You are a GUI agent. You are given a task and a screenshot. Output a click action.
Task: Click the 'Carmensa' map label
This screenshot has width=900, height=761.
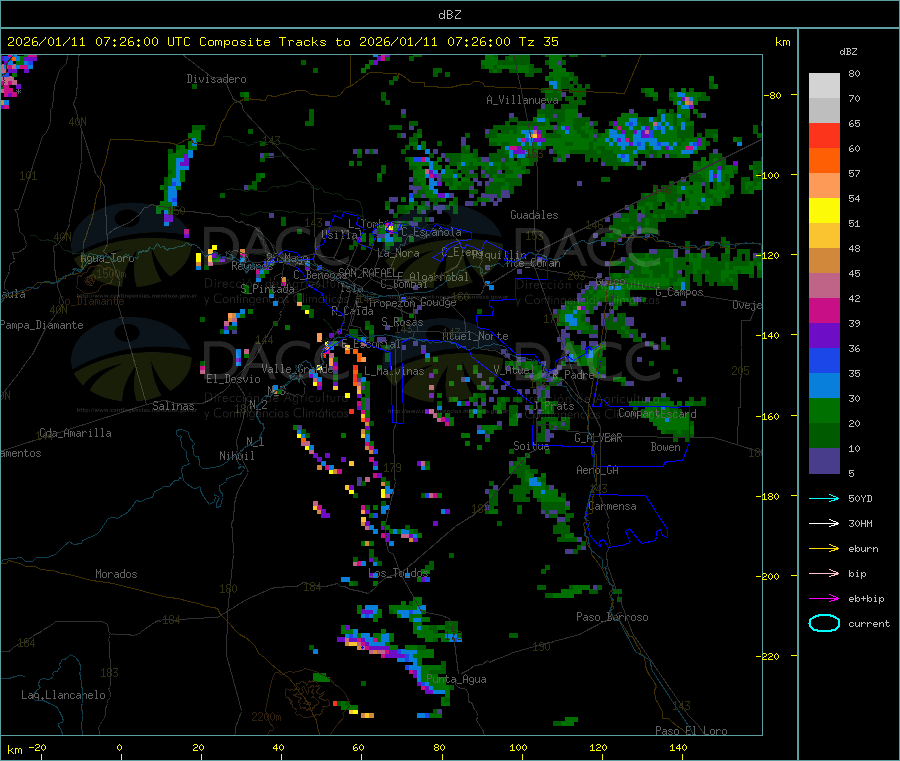coord(612,507)
